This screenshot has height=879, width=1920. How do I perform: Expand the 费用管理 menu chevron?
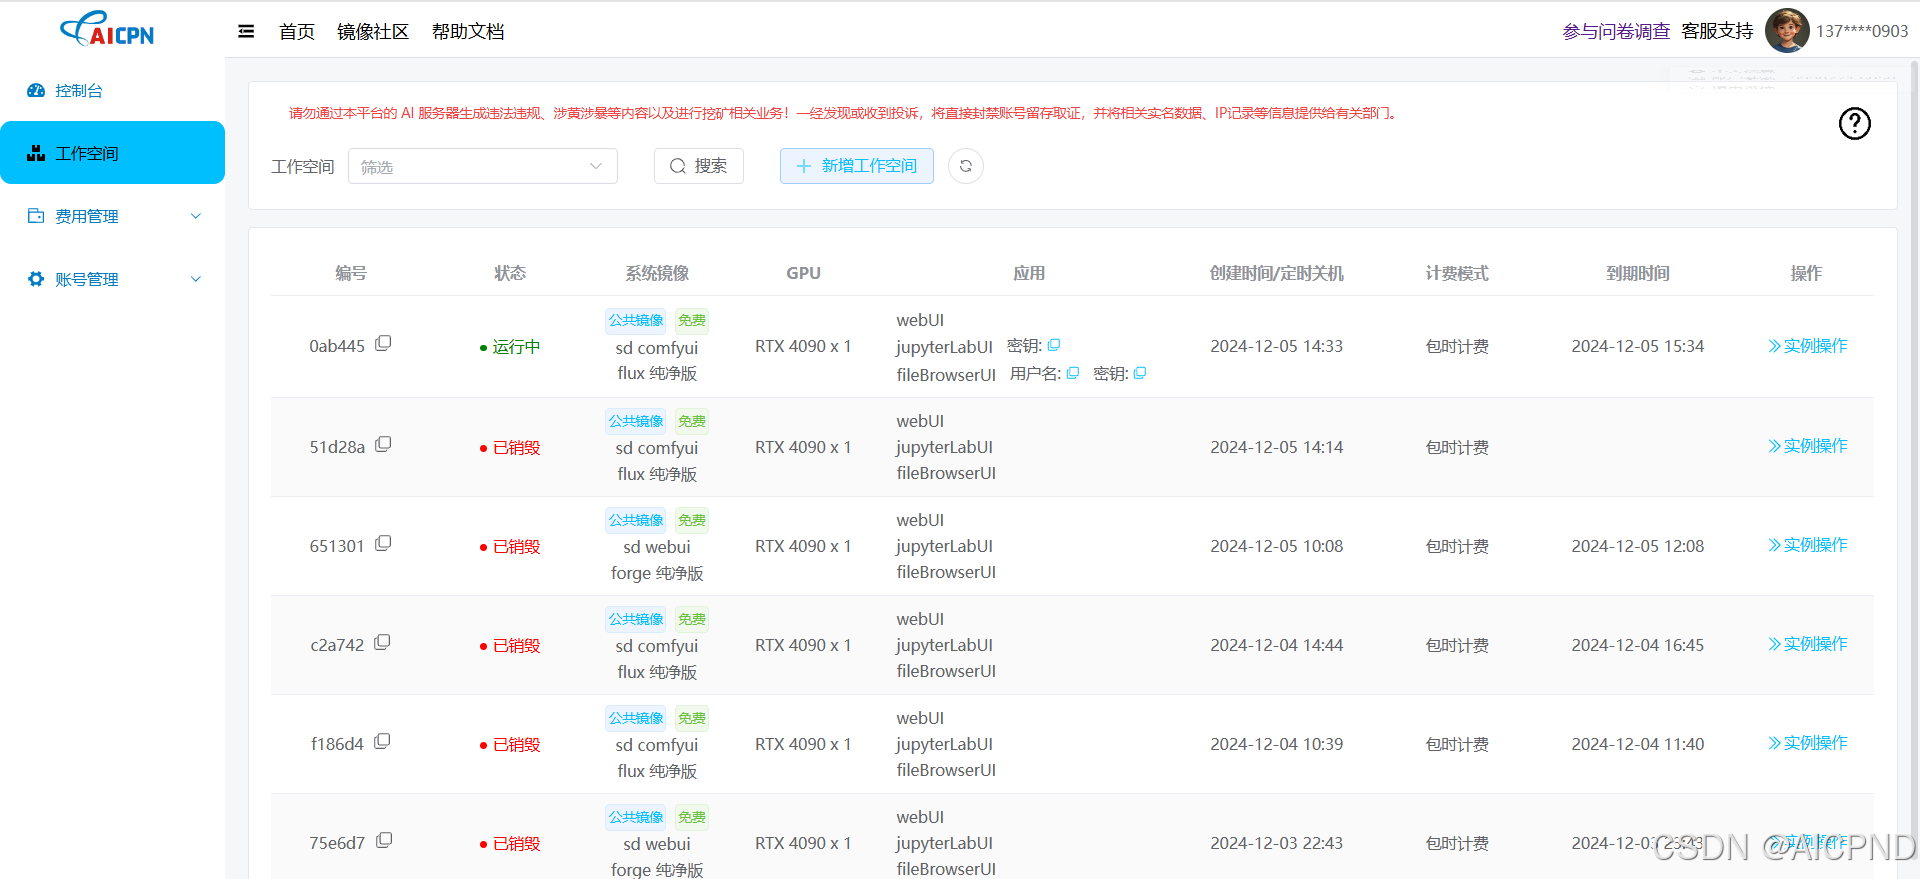point(196,216)
